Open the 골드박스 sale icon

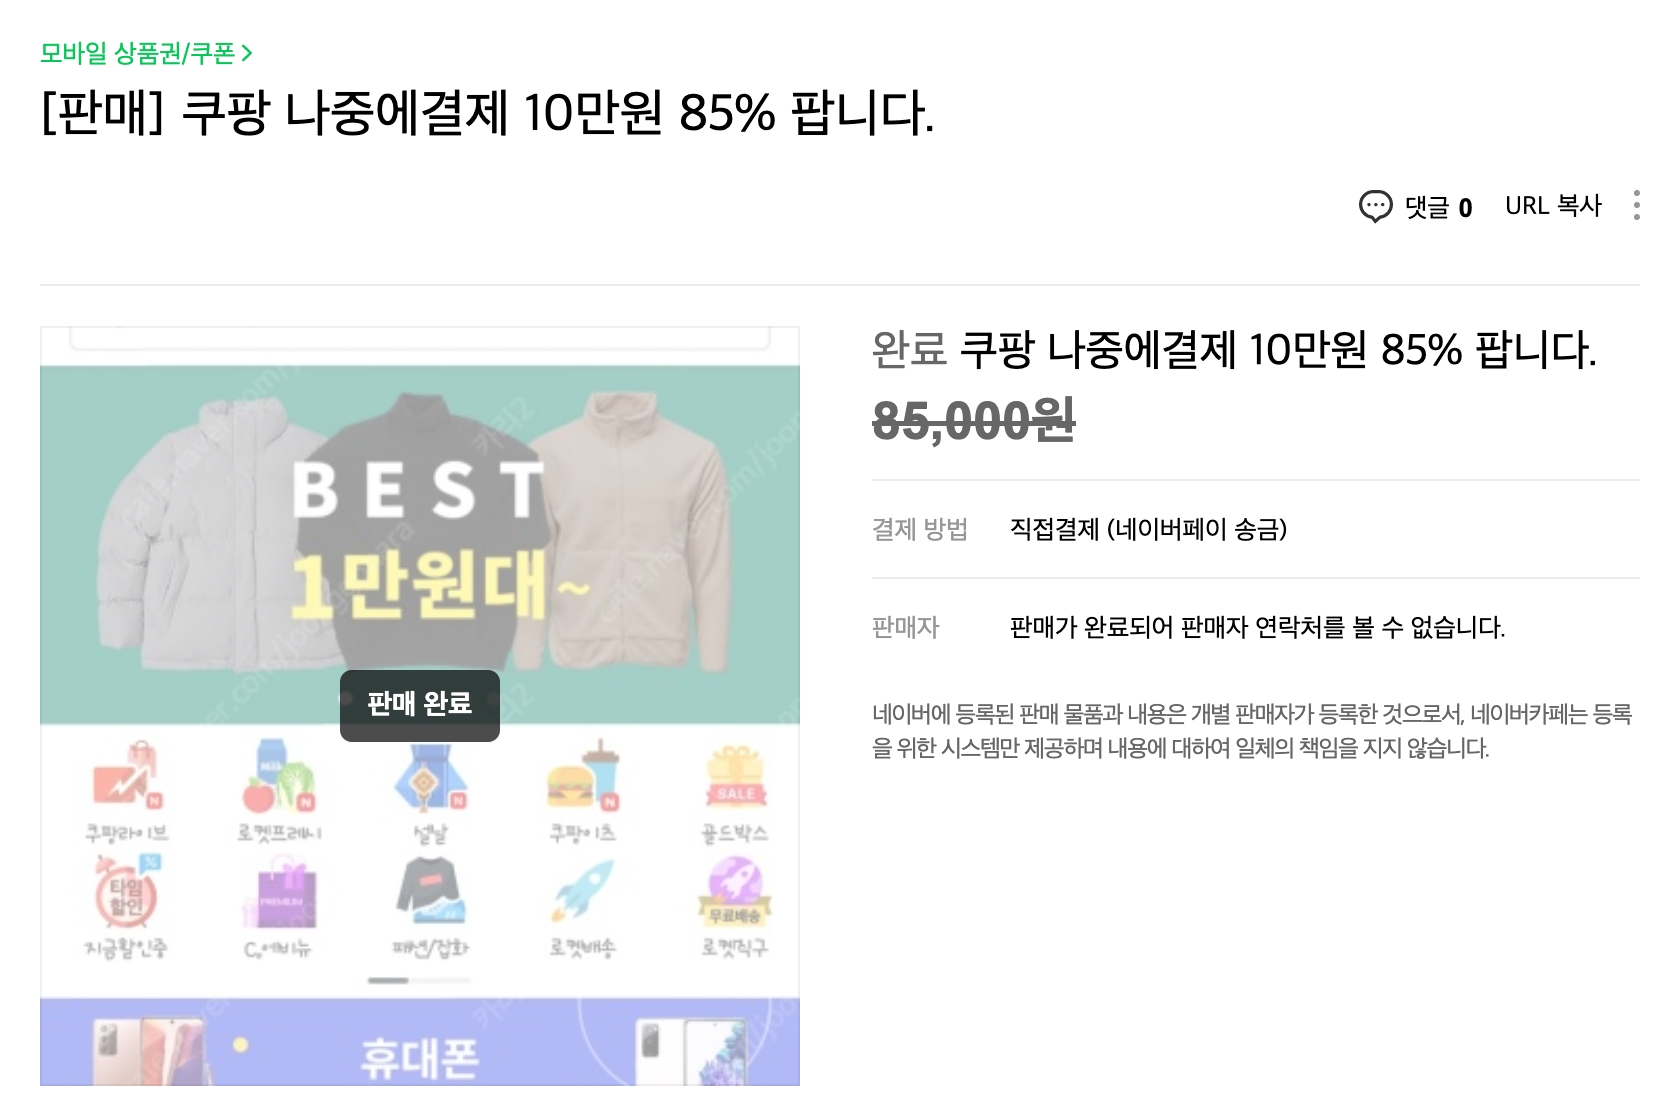point(735,785)
